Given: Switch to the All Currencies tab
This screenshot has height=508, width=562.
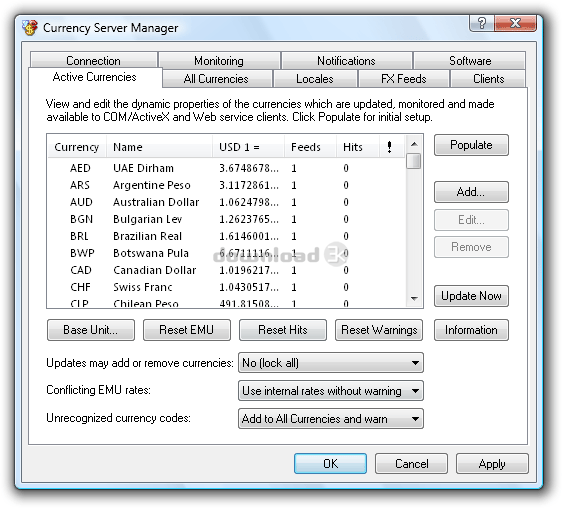Looking at the screenshot, I should coord(216,79).
